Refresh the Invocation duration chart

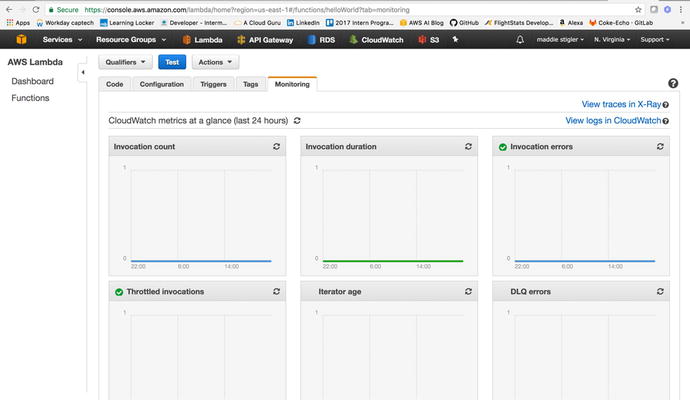coord(468,147)
